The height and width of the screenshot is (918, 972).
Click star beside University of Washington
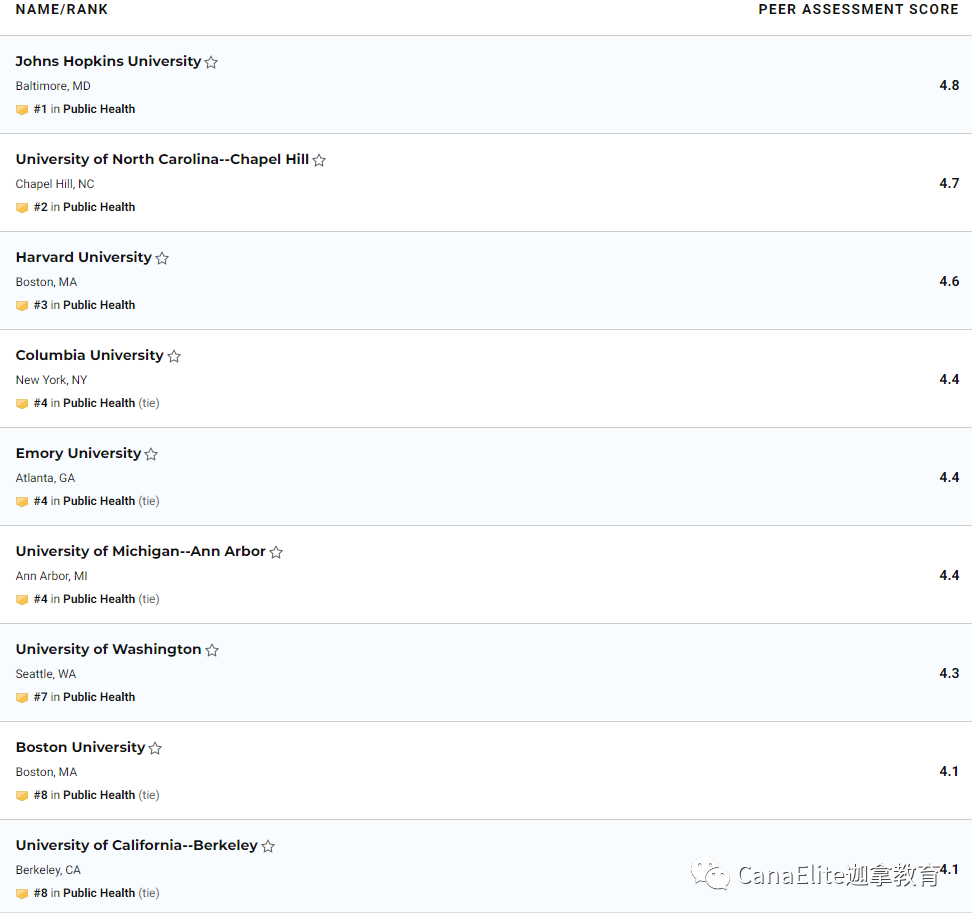pos(212,650)
